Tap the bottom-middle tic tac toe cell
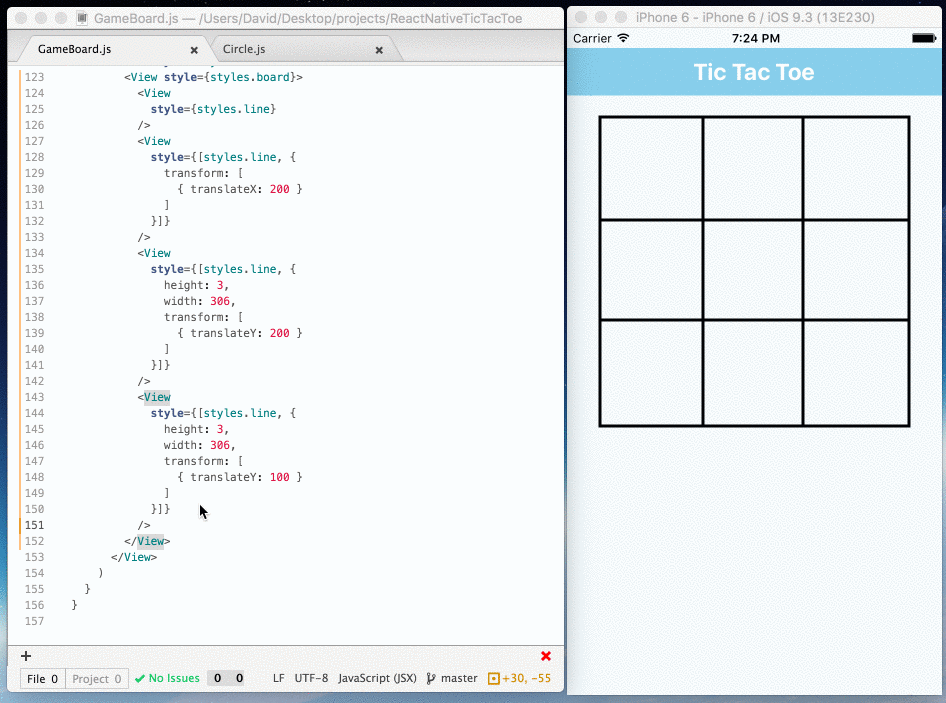Viewport: 946px width, 703px height. click(753, 373)
